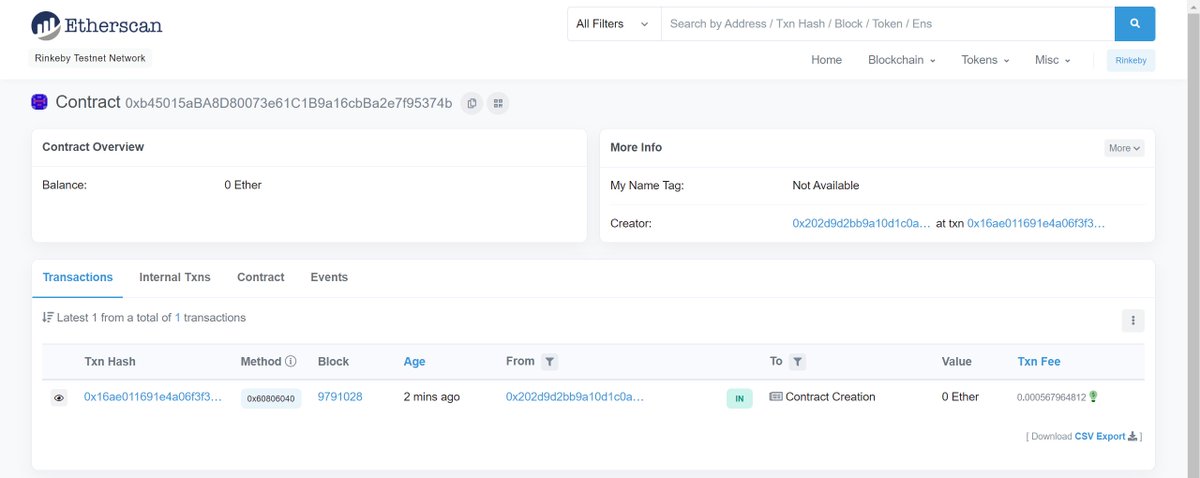Open the Method info tooltip icon

[x=291, y=362]
